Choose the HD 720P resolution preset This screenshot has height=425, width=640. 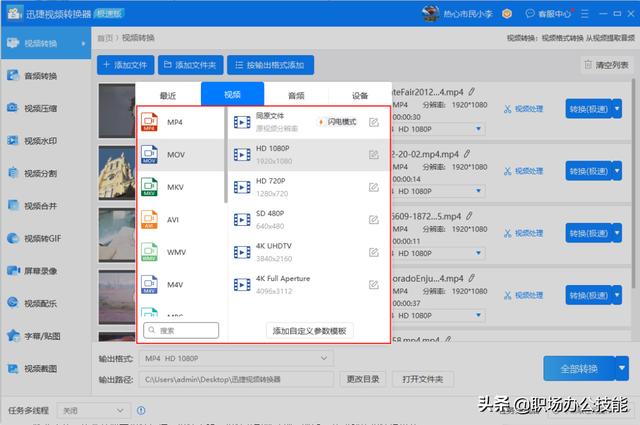coord(308,187)
